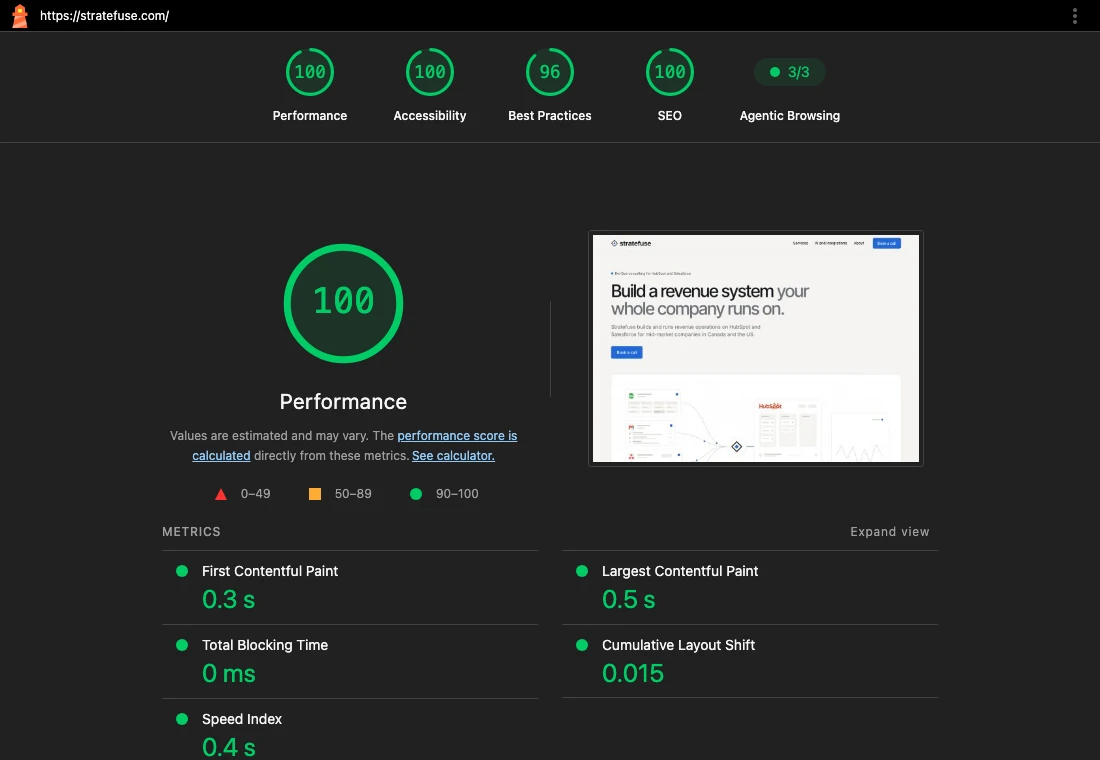Expand the First Contentful Paint metric
The image size is (1100, 760).
[349, 587]
